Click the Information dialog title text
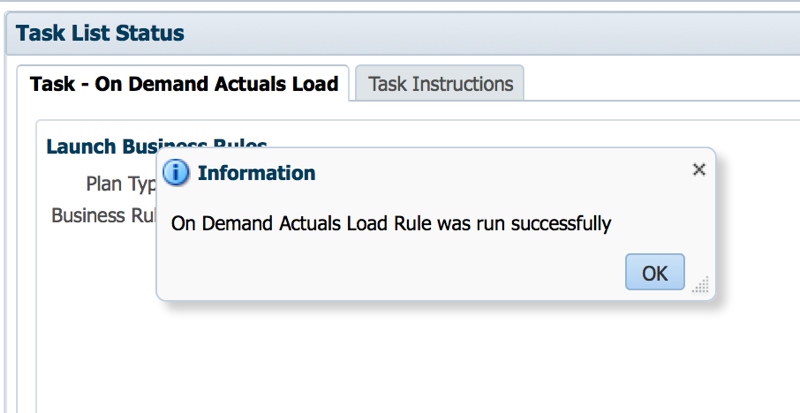 257,173
